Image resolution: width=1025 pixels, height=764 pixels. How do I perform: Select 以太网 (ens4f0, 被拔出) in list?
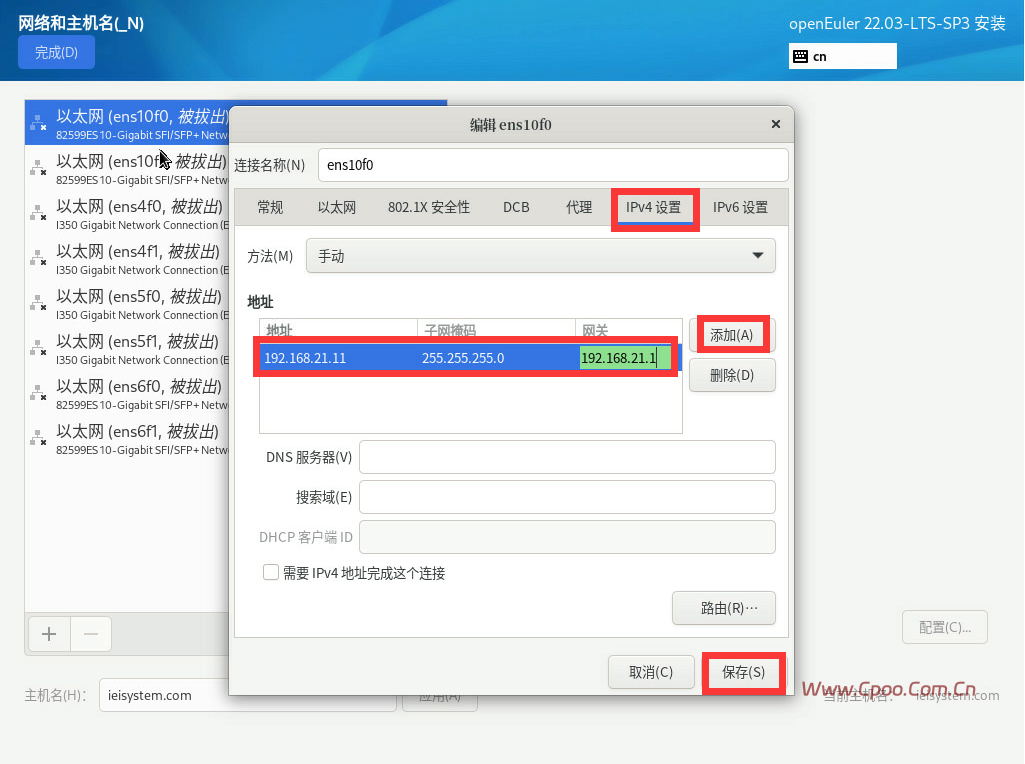pyautogui.click(x=127, y=214)
